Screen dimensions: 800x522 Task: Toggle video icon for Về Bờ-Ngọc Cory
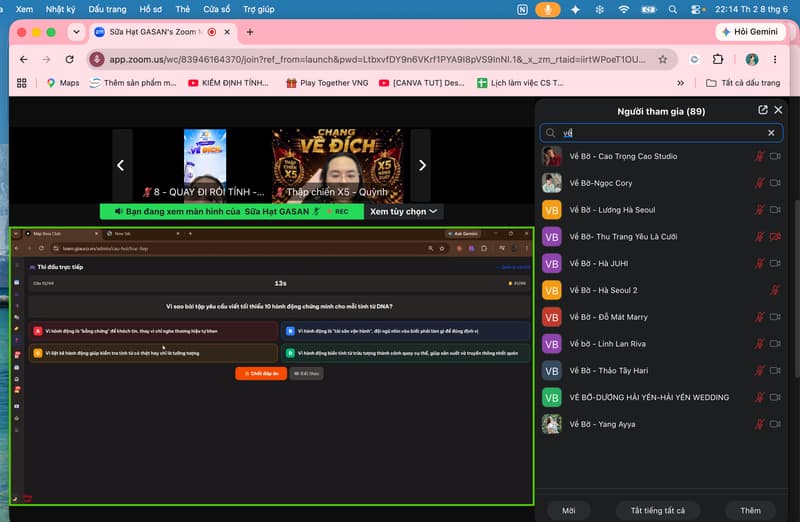coord(775,183)
